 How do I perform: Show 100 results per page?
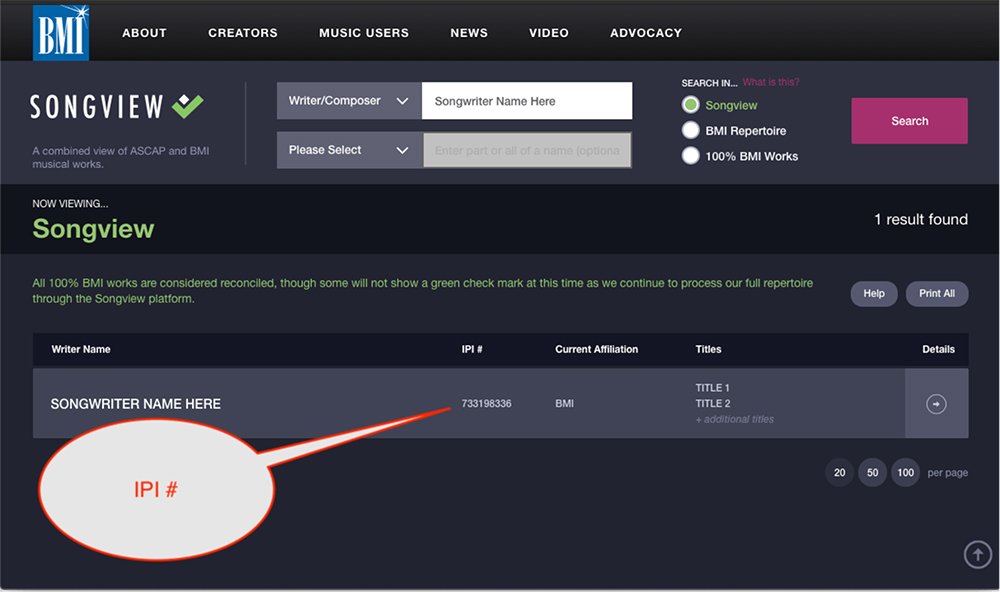coord(905,472)
